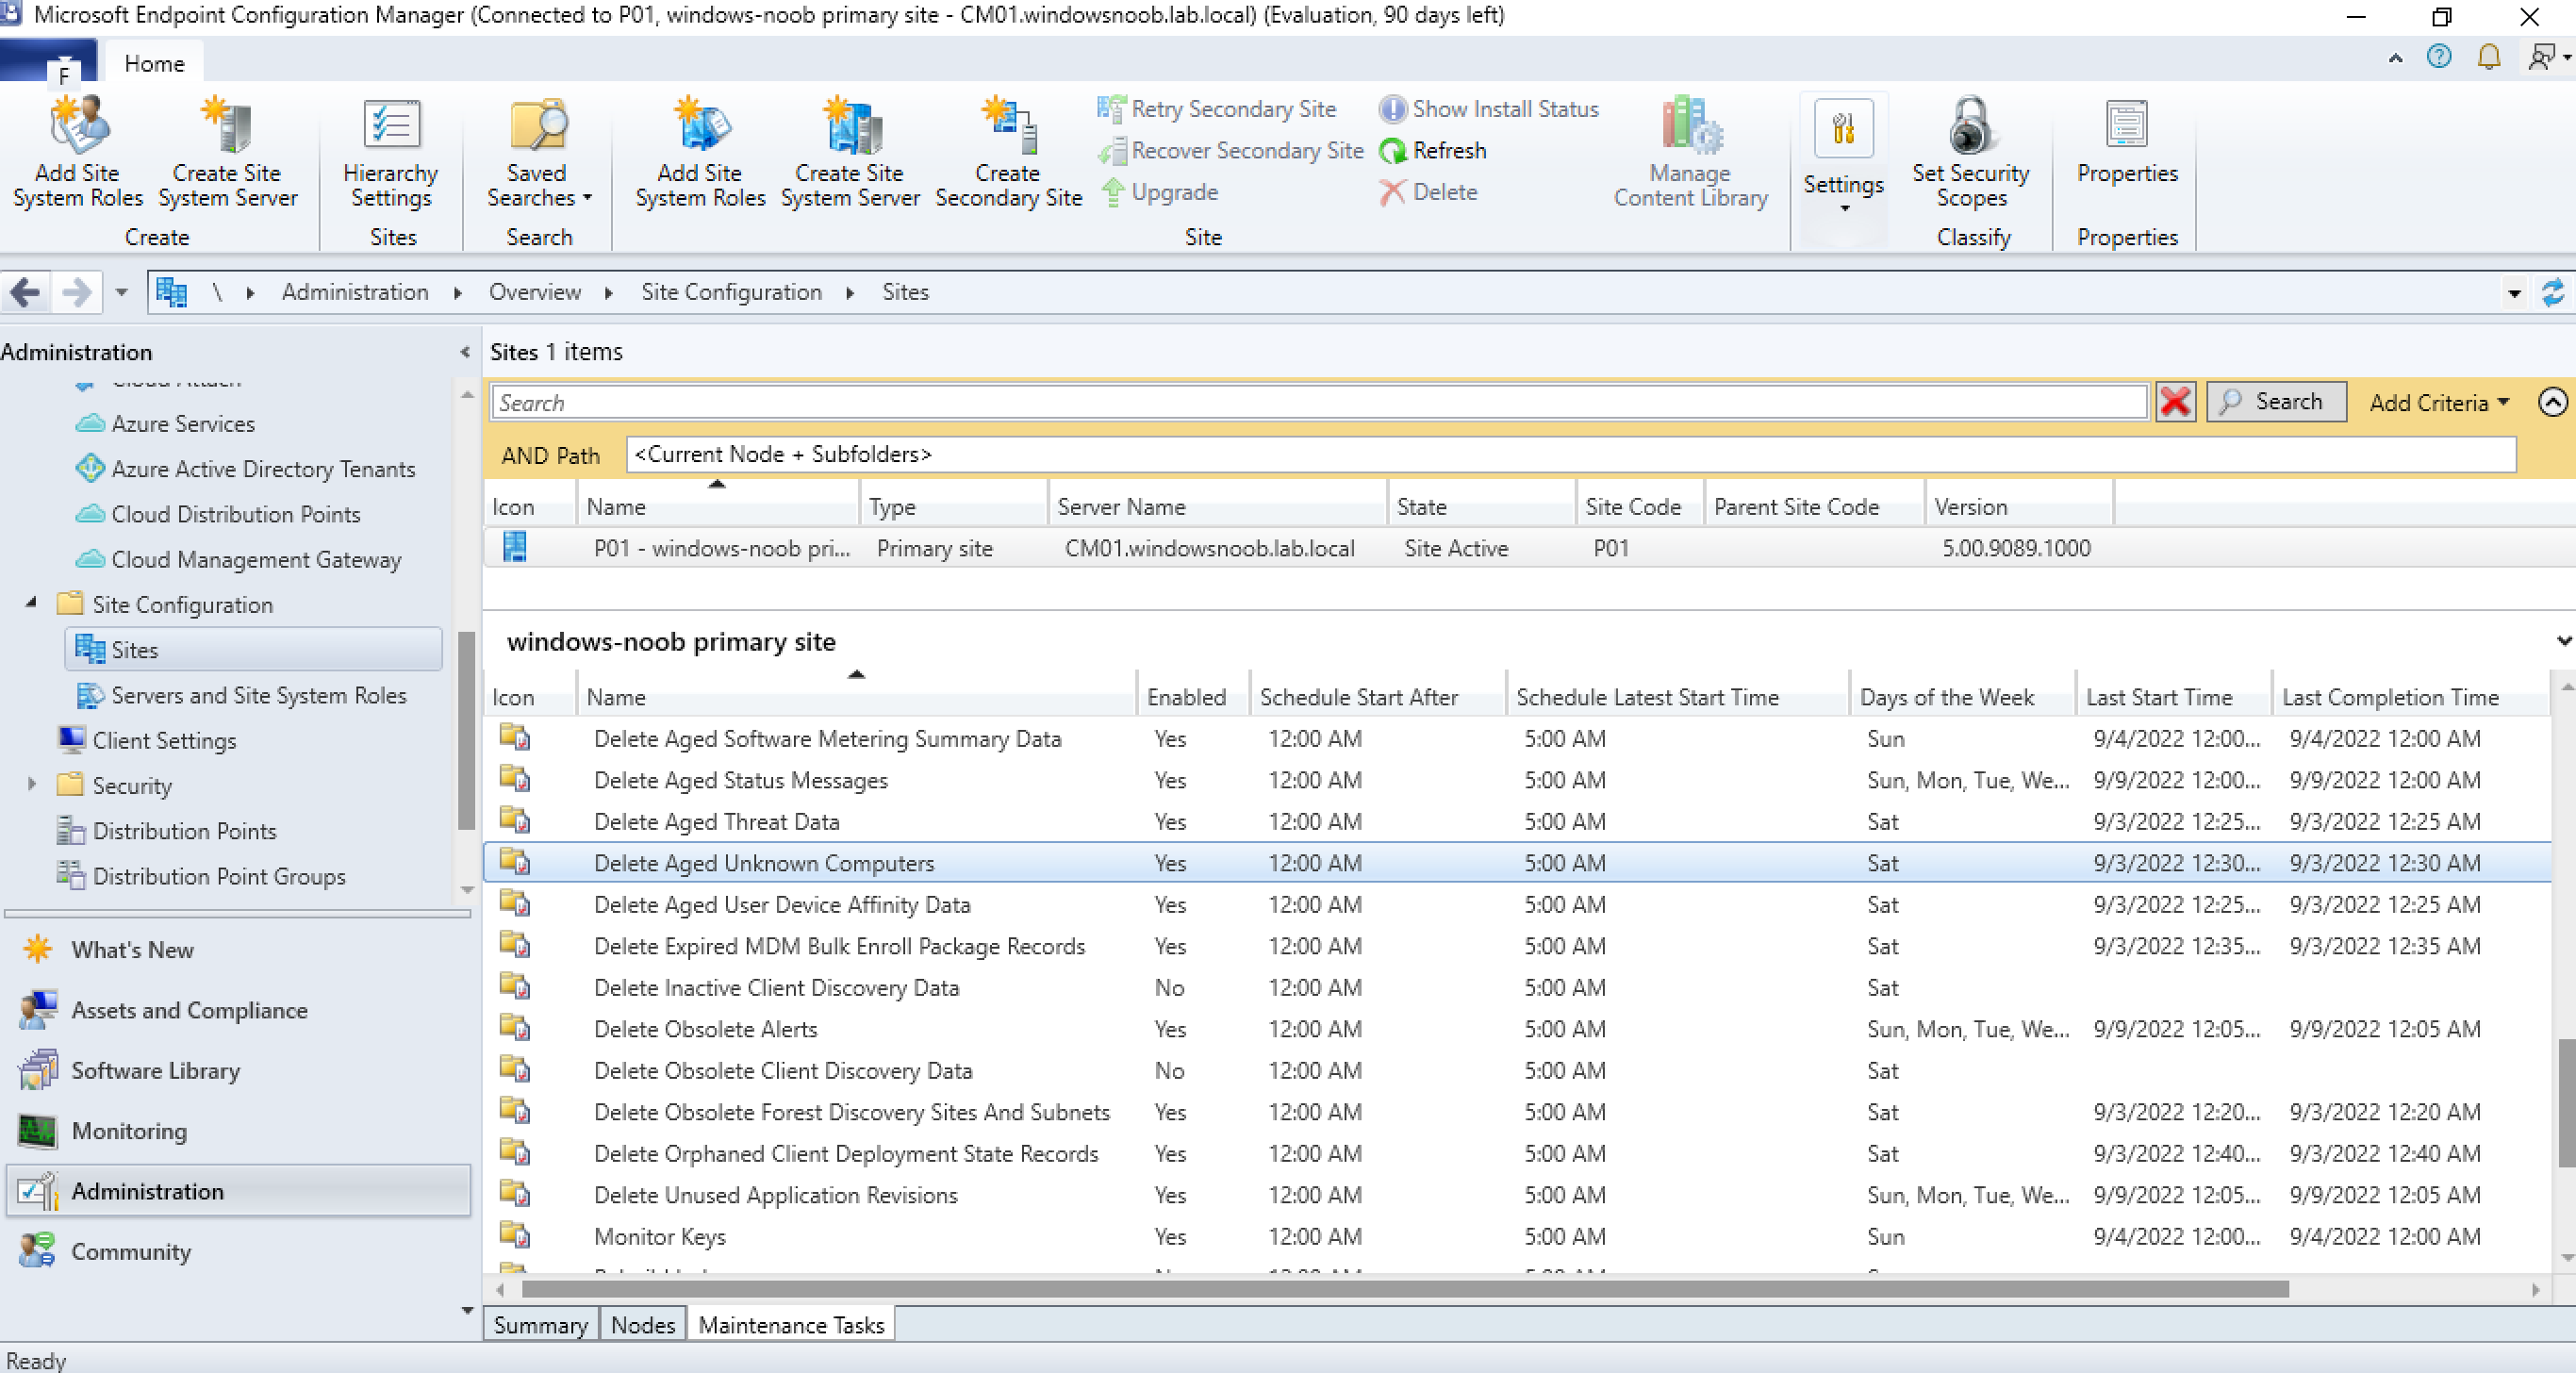Collapse the ribbon with the up chevron
This screenshot has width=2576, height=1373.
(x=2395, y=58)
